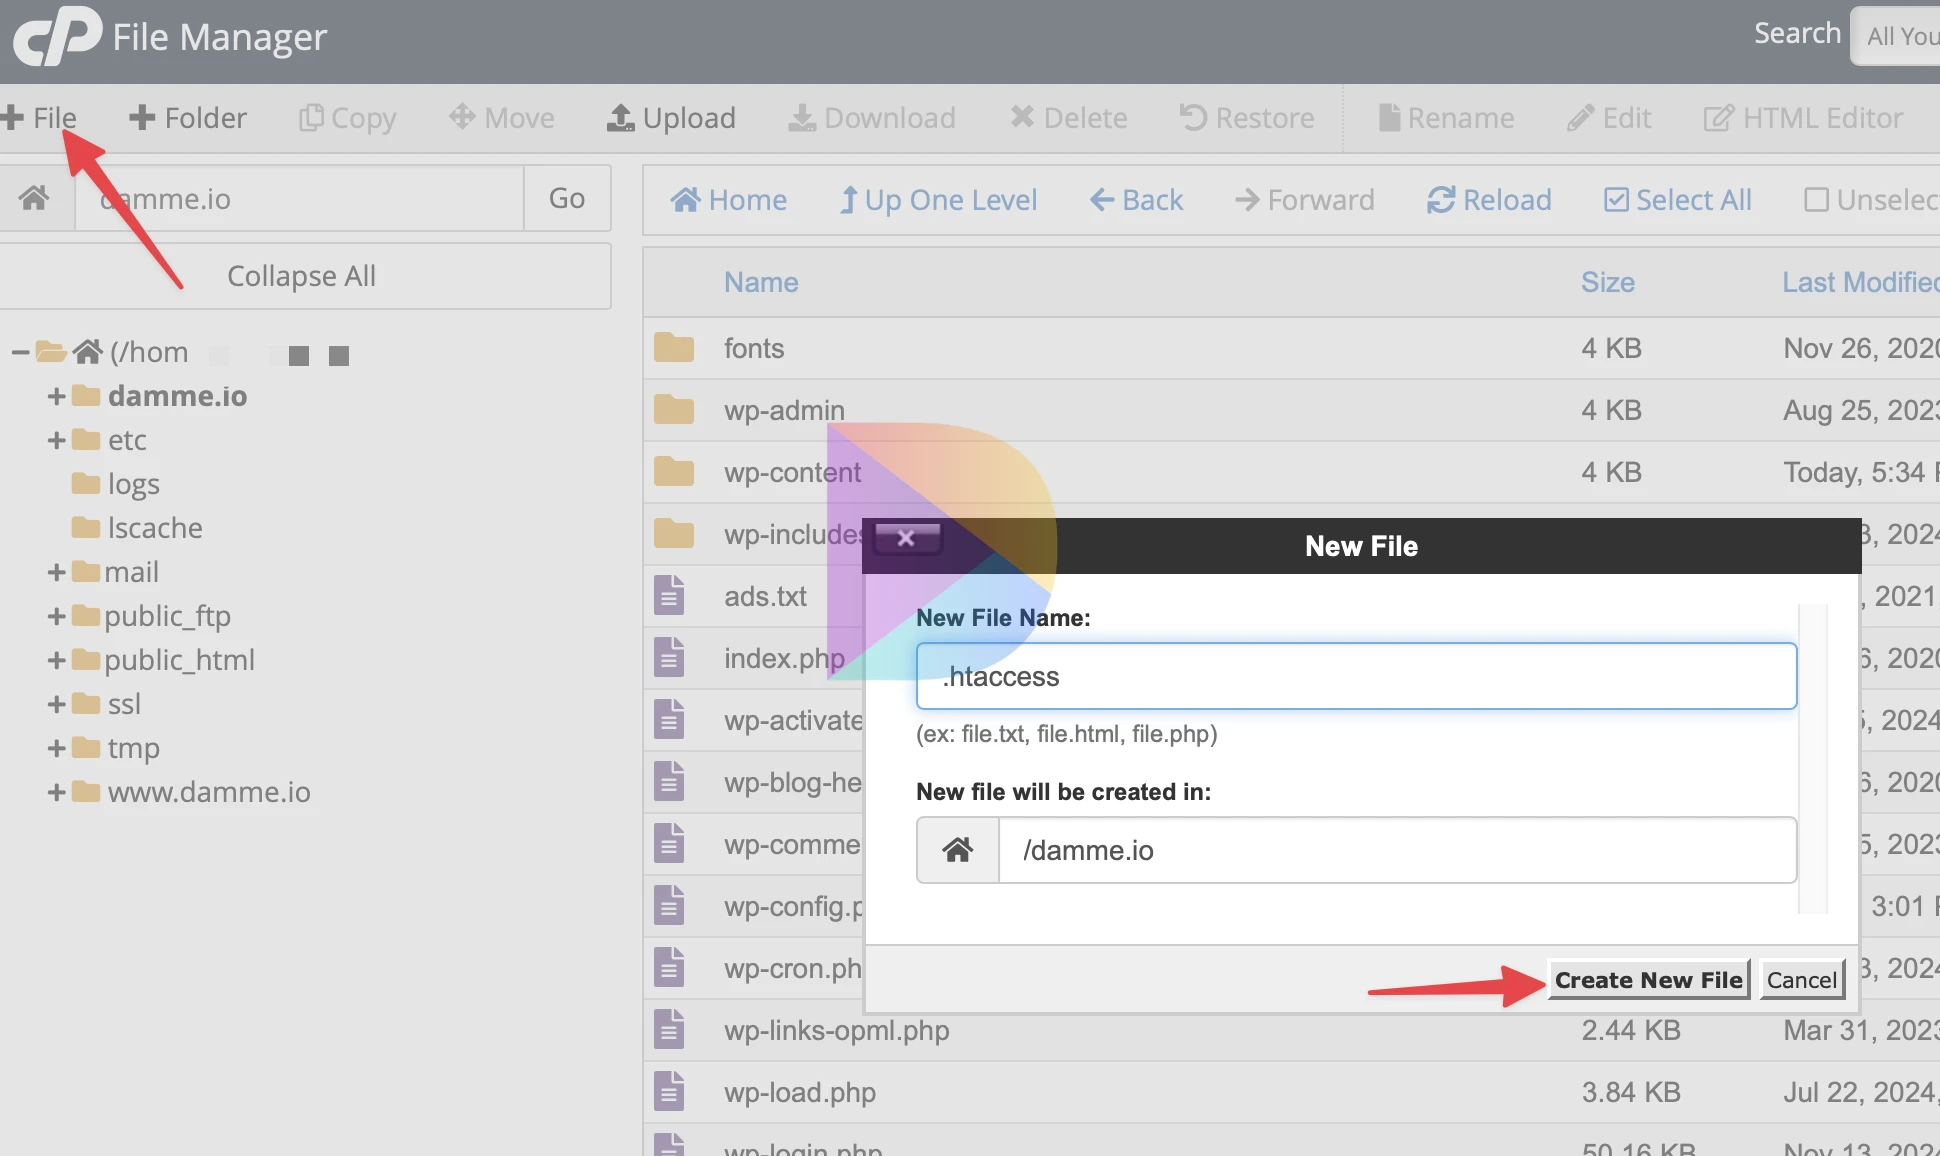Go to Home in navigation bar
The image size is (1940, 1156).
(x=729, y=200)
